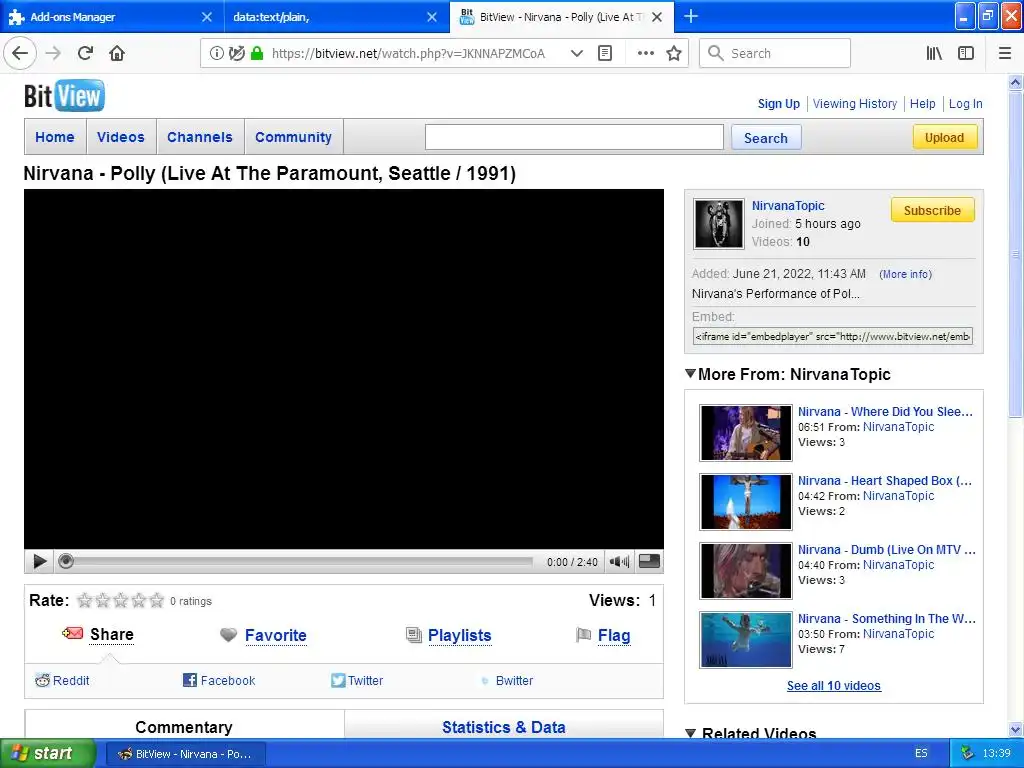Click the BitView logo

click(64, 96)
